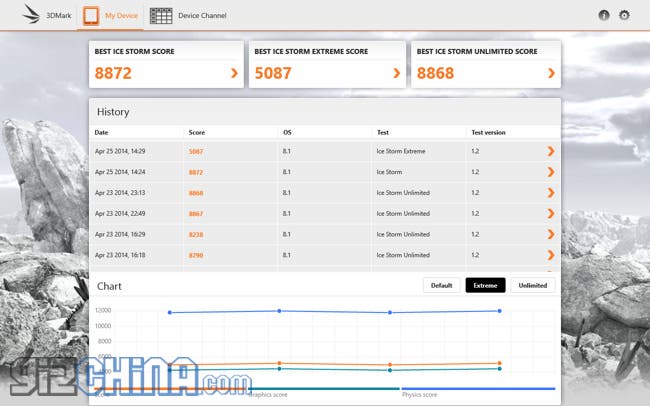650x406 pixels.
Task: Expand Best Ice Storm Score arrow
Action: [x=234, y=73]
